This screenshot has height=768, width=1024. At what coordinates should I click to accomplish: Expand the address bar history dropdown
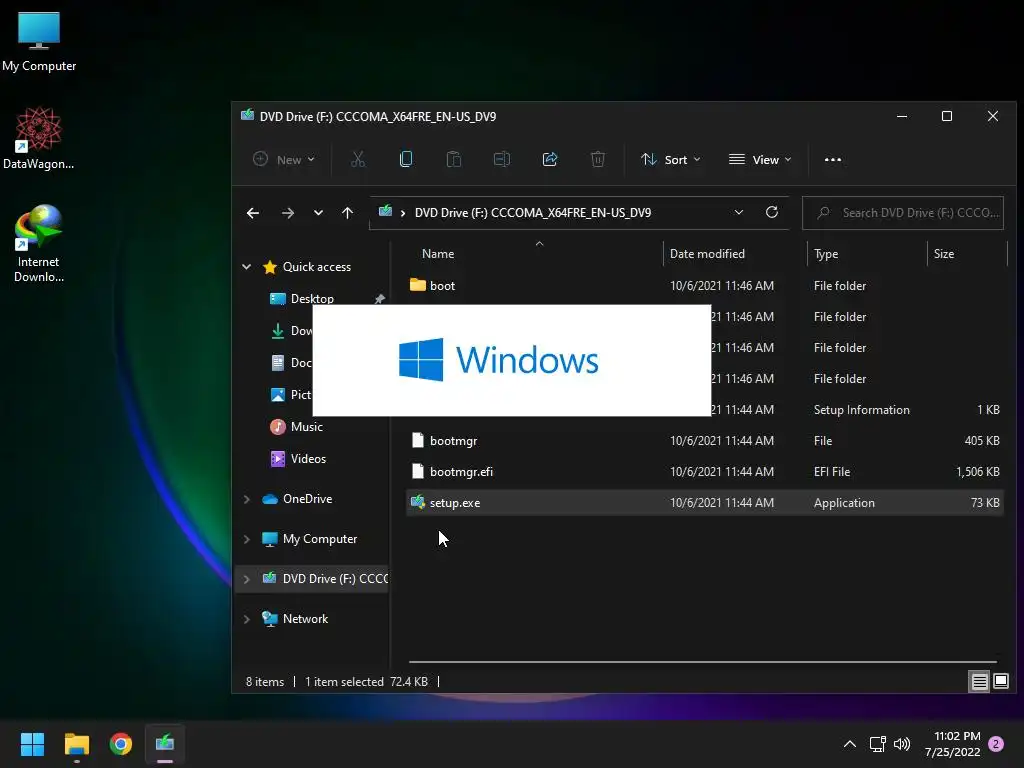739,212
